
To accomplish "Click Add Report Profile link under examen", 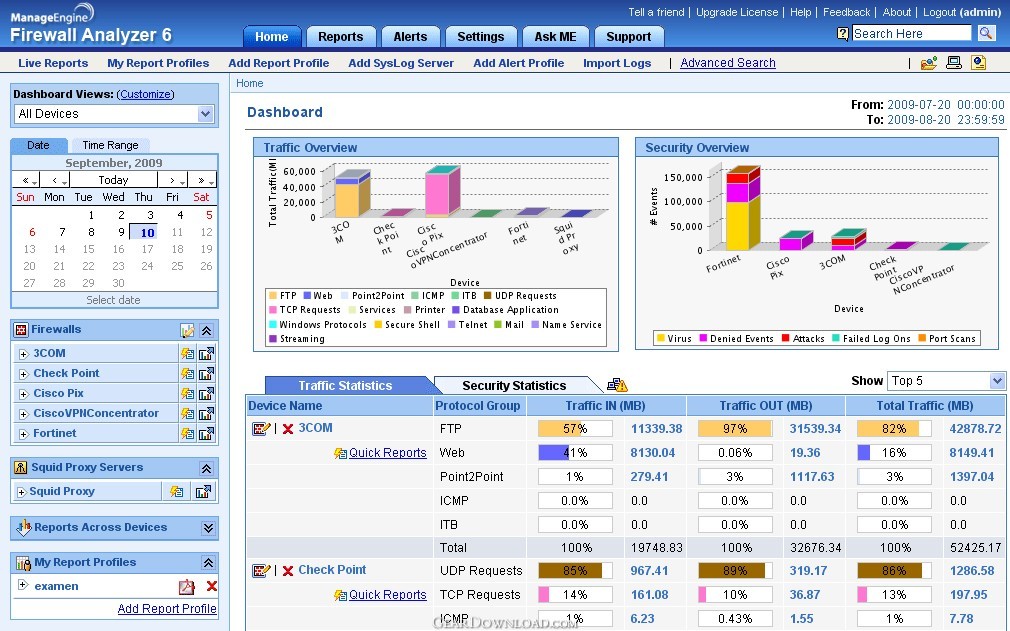I will (x=167, y=608).
